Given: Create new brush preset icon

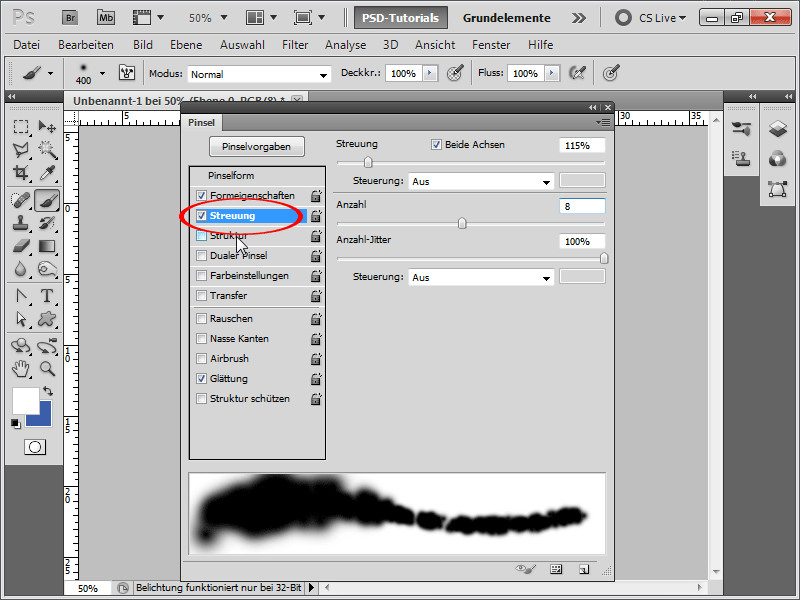Looking at the screenshot, I should (x=584, y=569).
